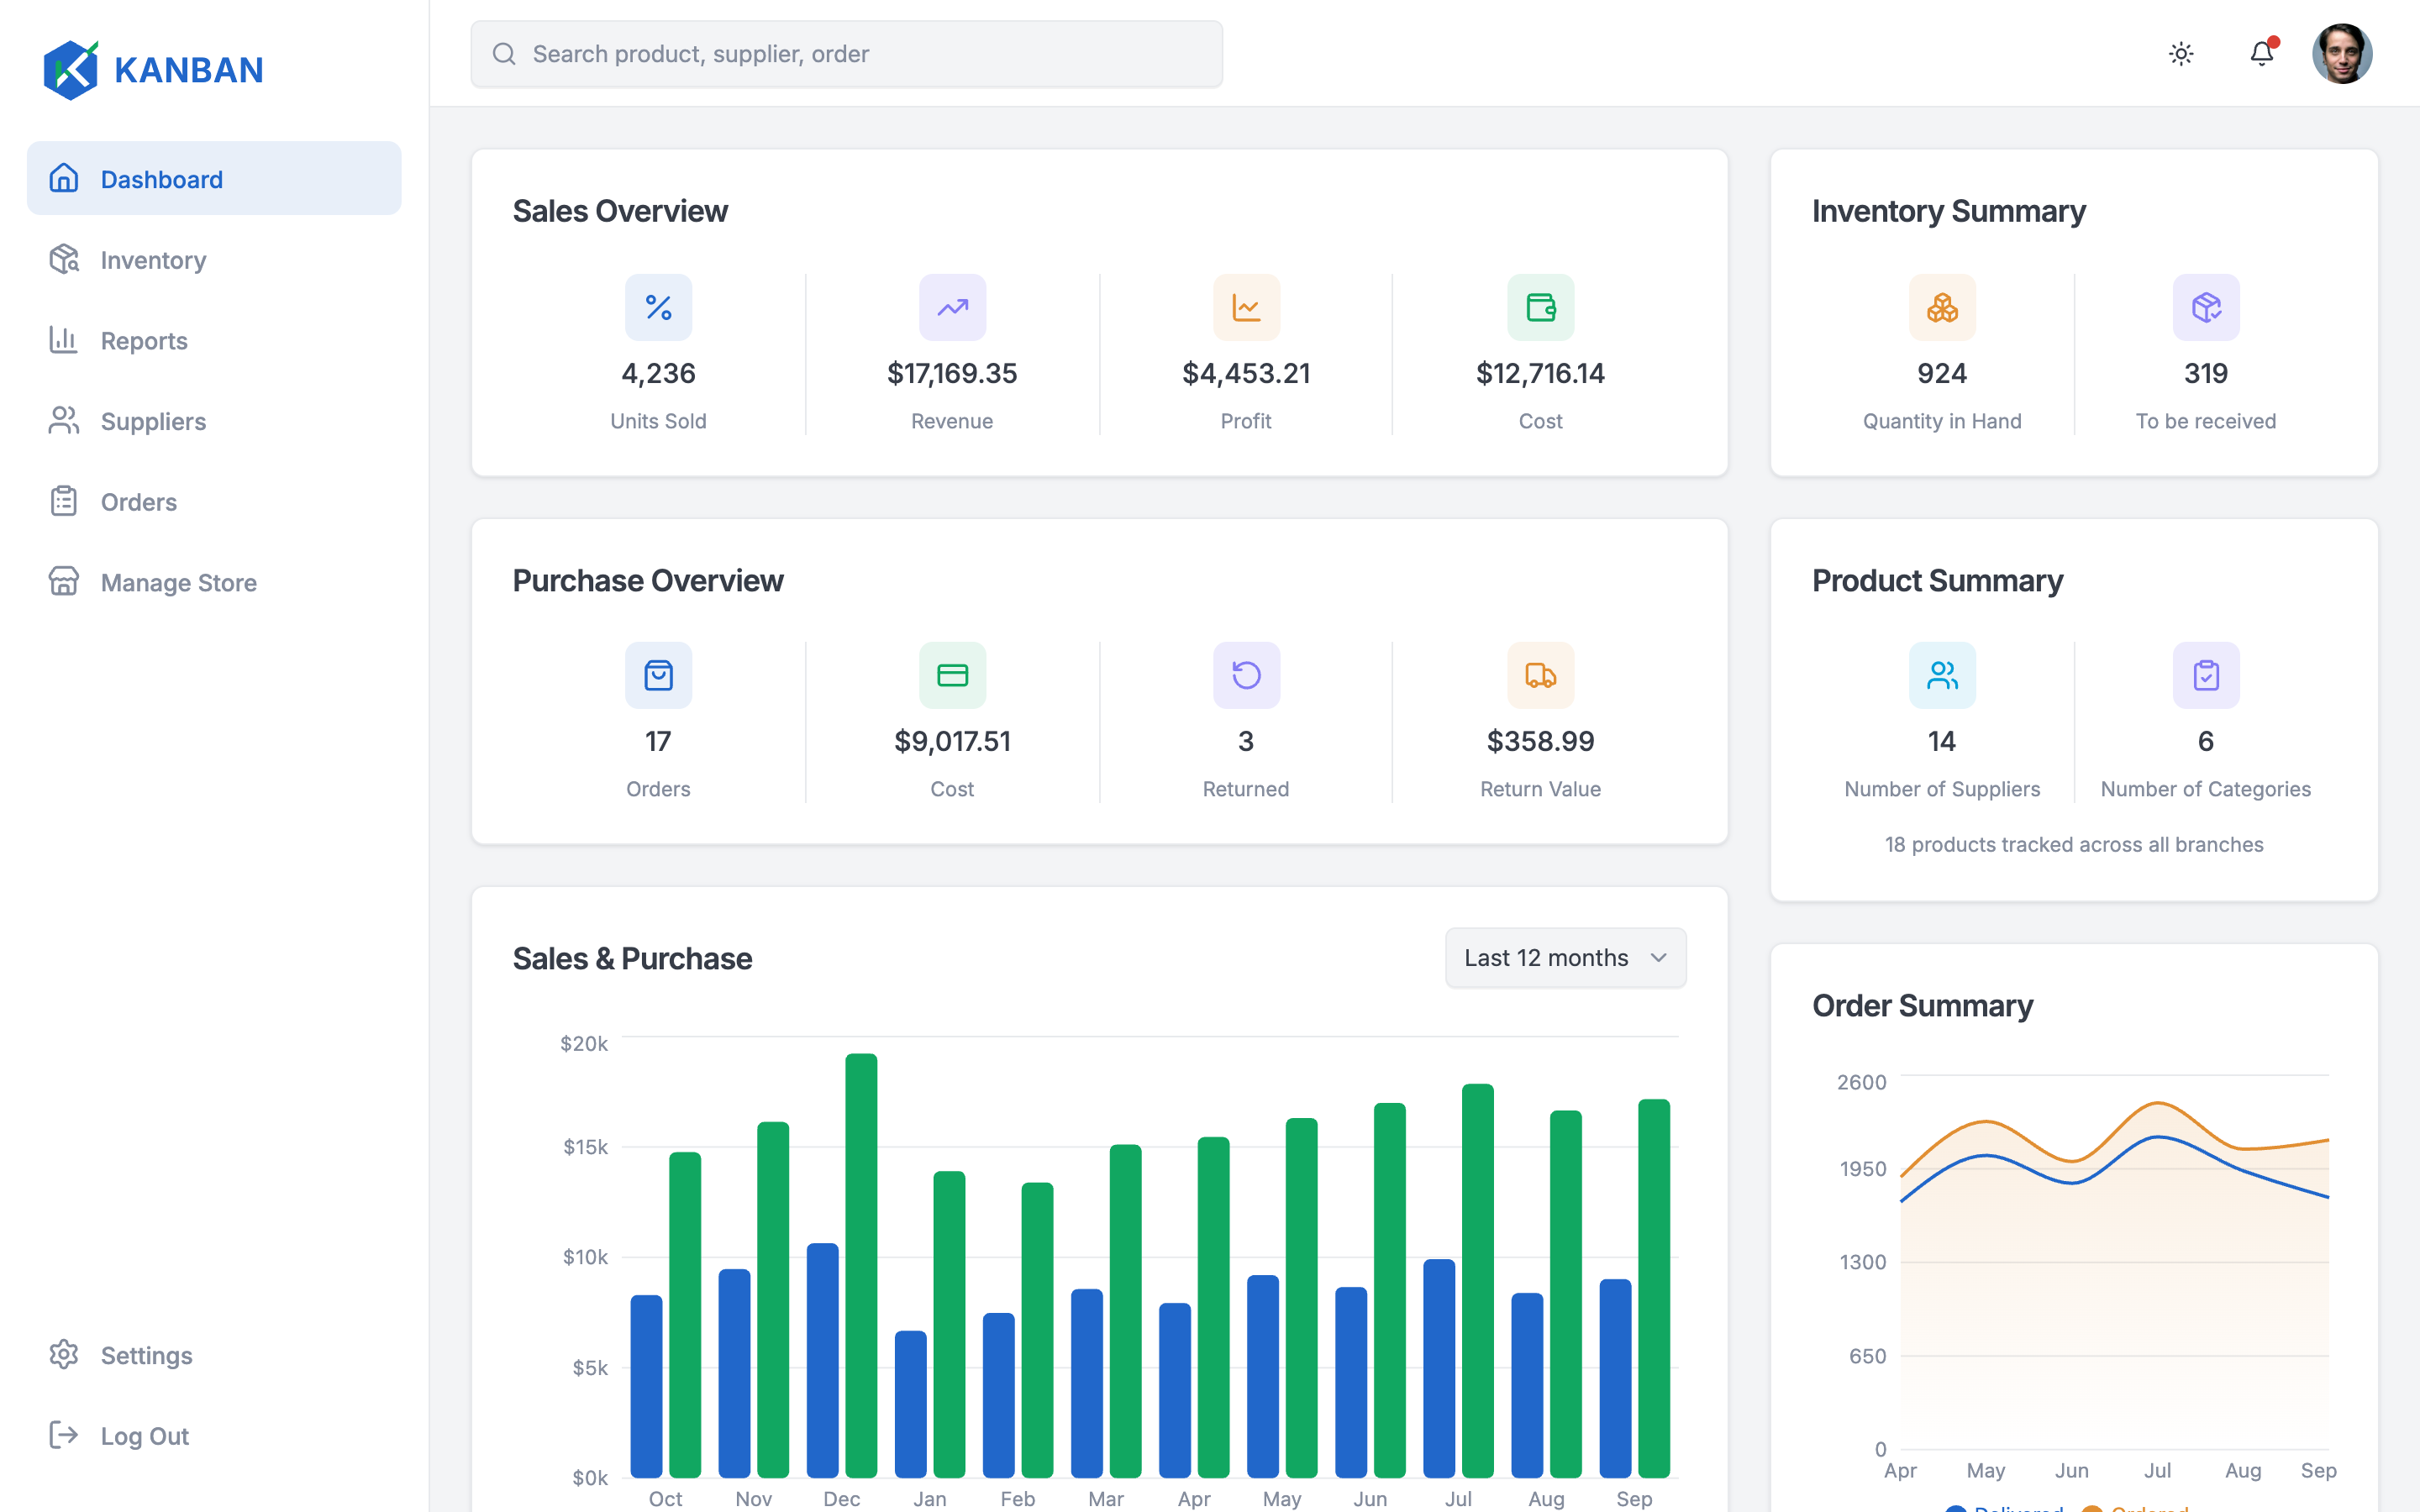Select the Log Out label
This screenshot has width=2420, height=1512.
coord(144,1436)
